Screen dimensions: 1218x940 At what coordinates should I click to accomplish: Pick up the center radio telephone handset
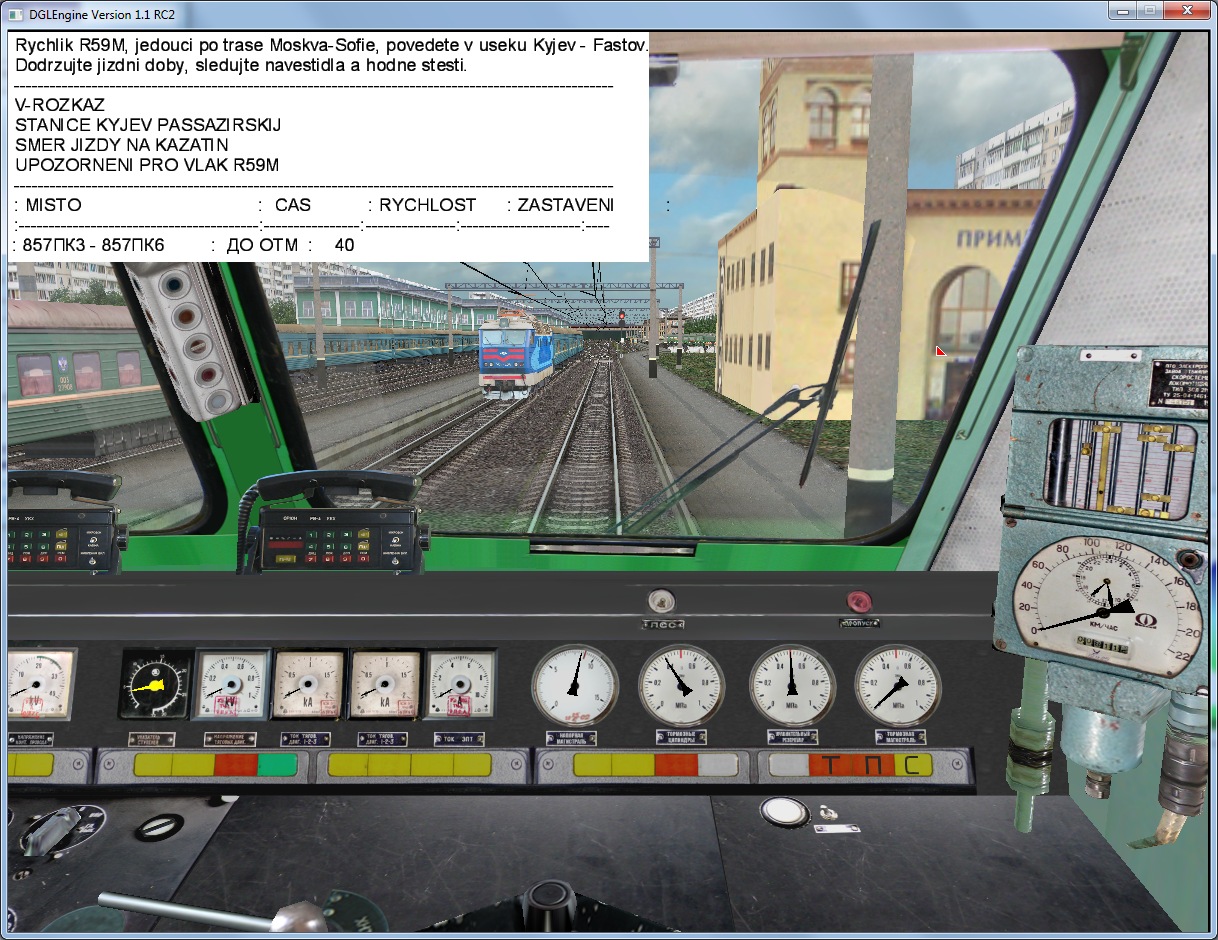(x=337, y=486)
